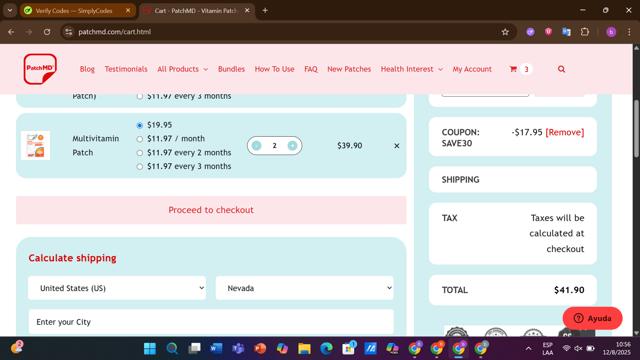
Task: Open a new browser tab
Action: pyautogui.click(x=265, y=11)
